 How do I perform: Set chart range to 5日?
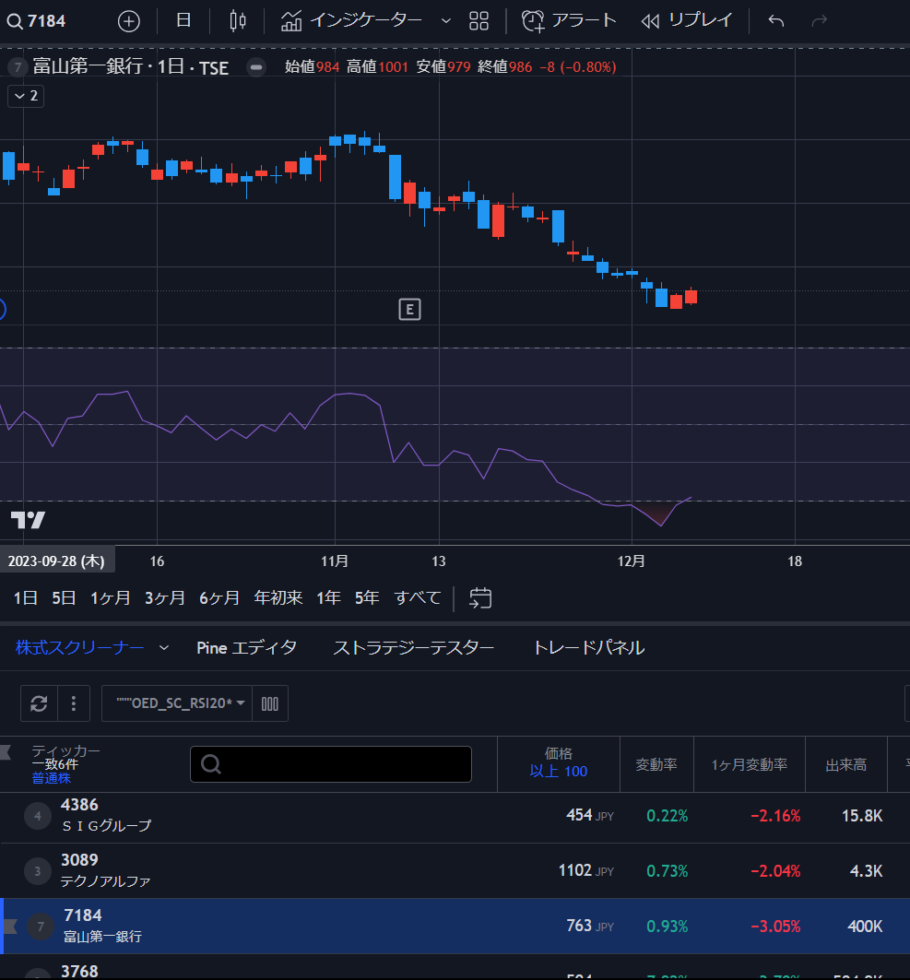tap(64, 598)
